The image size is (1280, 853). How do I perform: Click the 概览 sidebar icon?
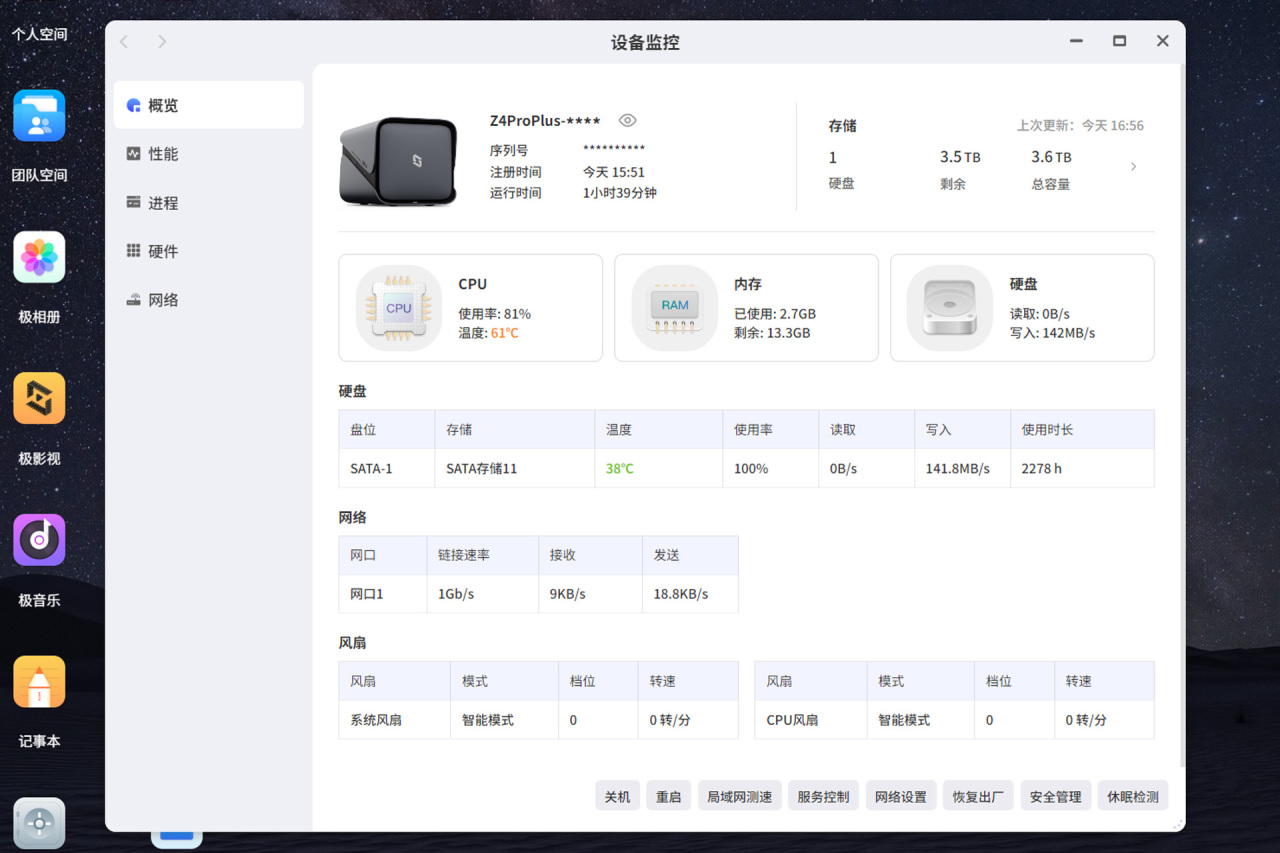133,105
